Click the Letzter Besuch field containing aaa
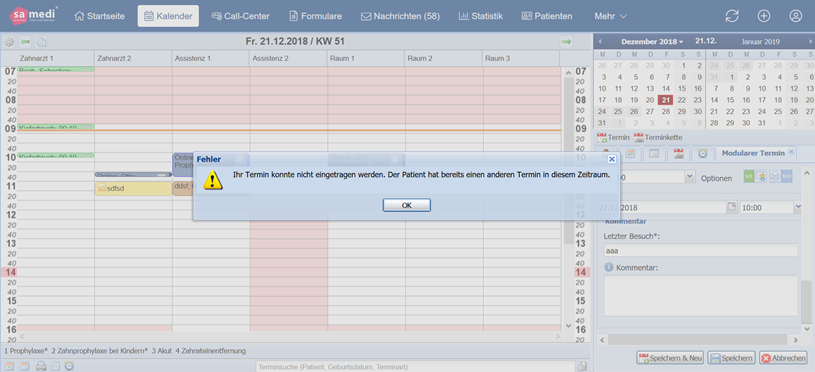 [x=700, y=250]
